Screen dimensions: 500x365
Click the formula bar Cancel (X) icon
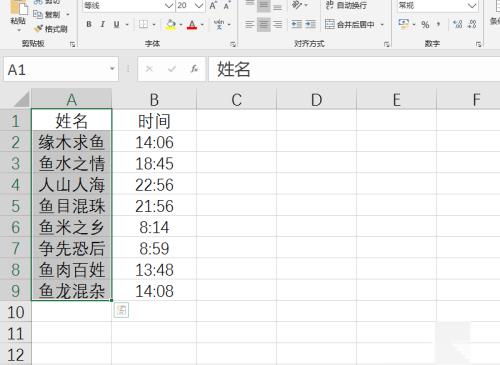tap(149, 69)
